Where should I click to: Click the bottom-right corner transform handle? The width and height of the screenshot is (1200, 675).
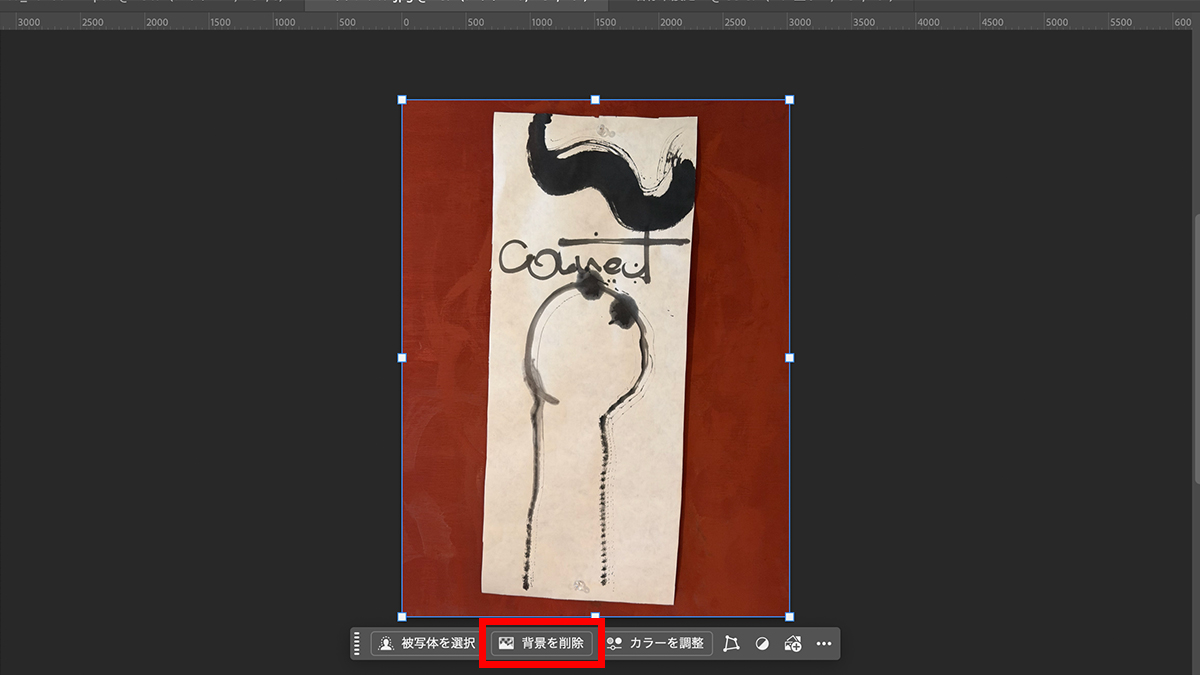coord(789,614)
